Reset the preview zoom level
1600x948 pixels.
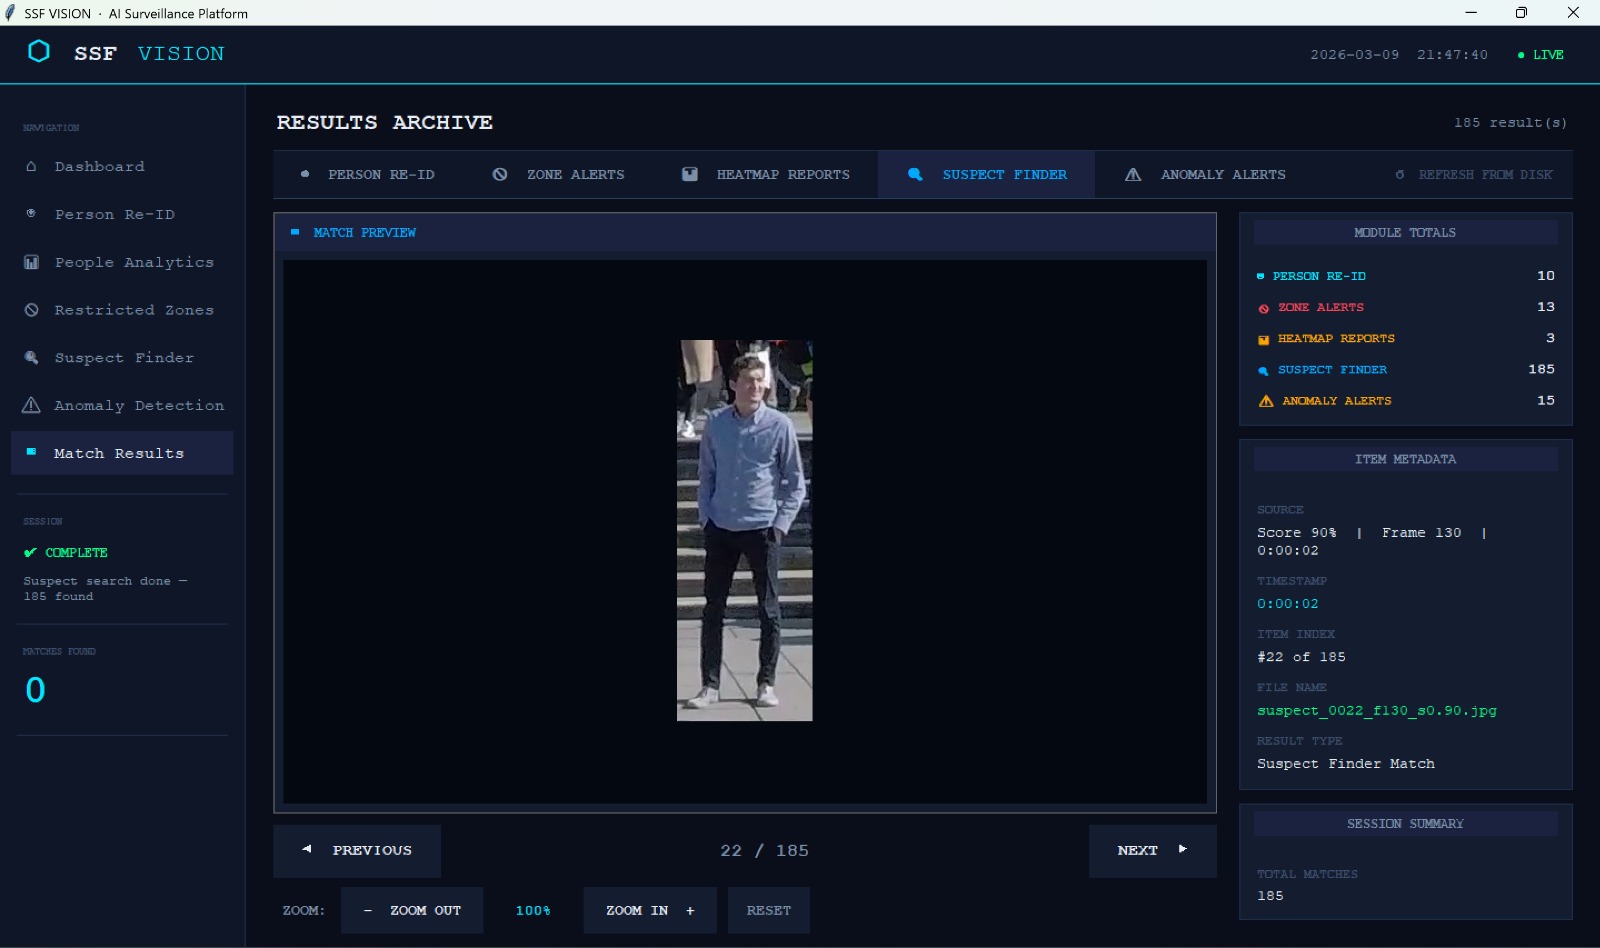[768, 911]
